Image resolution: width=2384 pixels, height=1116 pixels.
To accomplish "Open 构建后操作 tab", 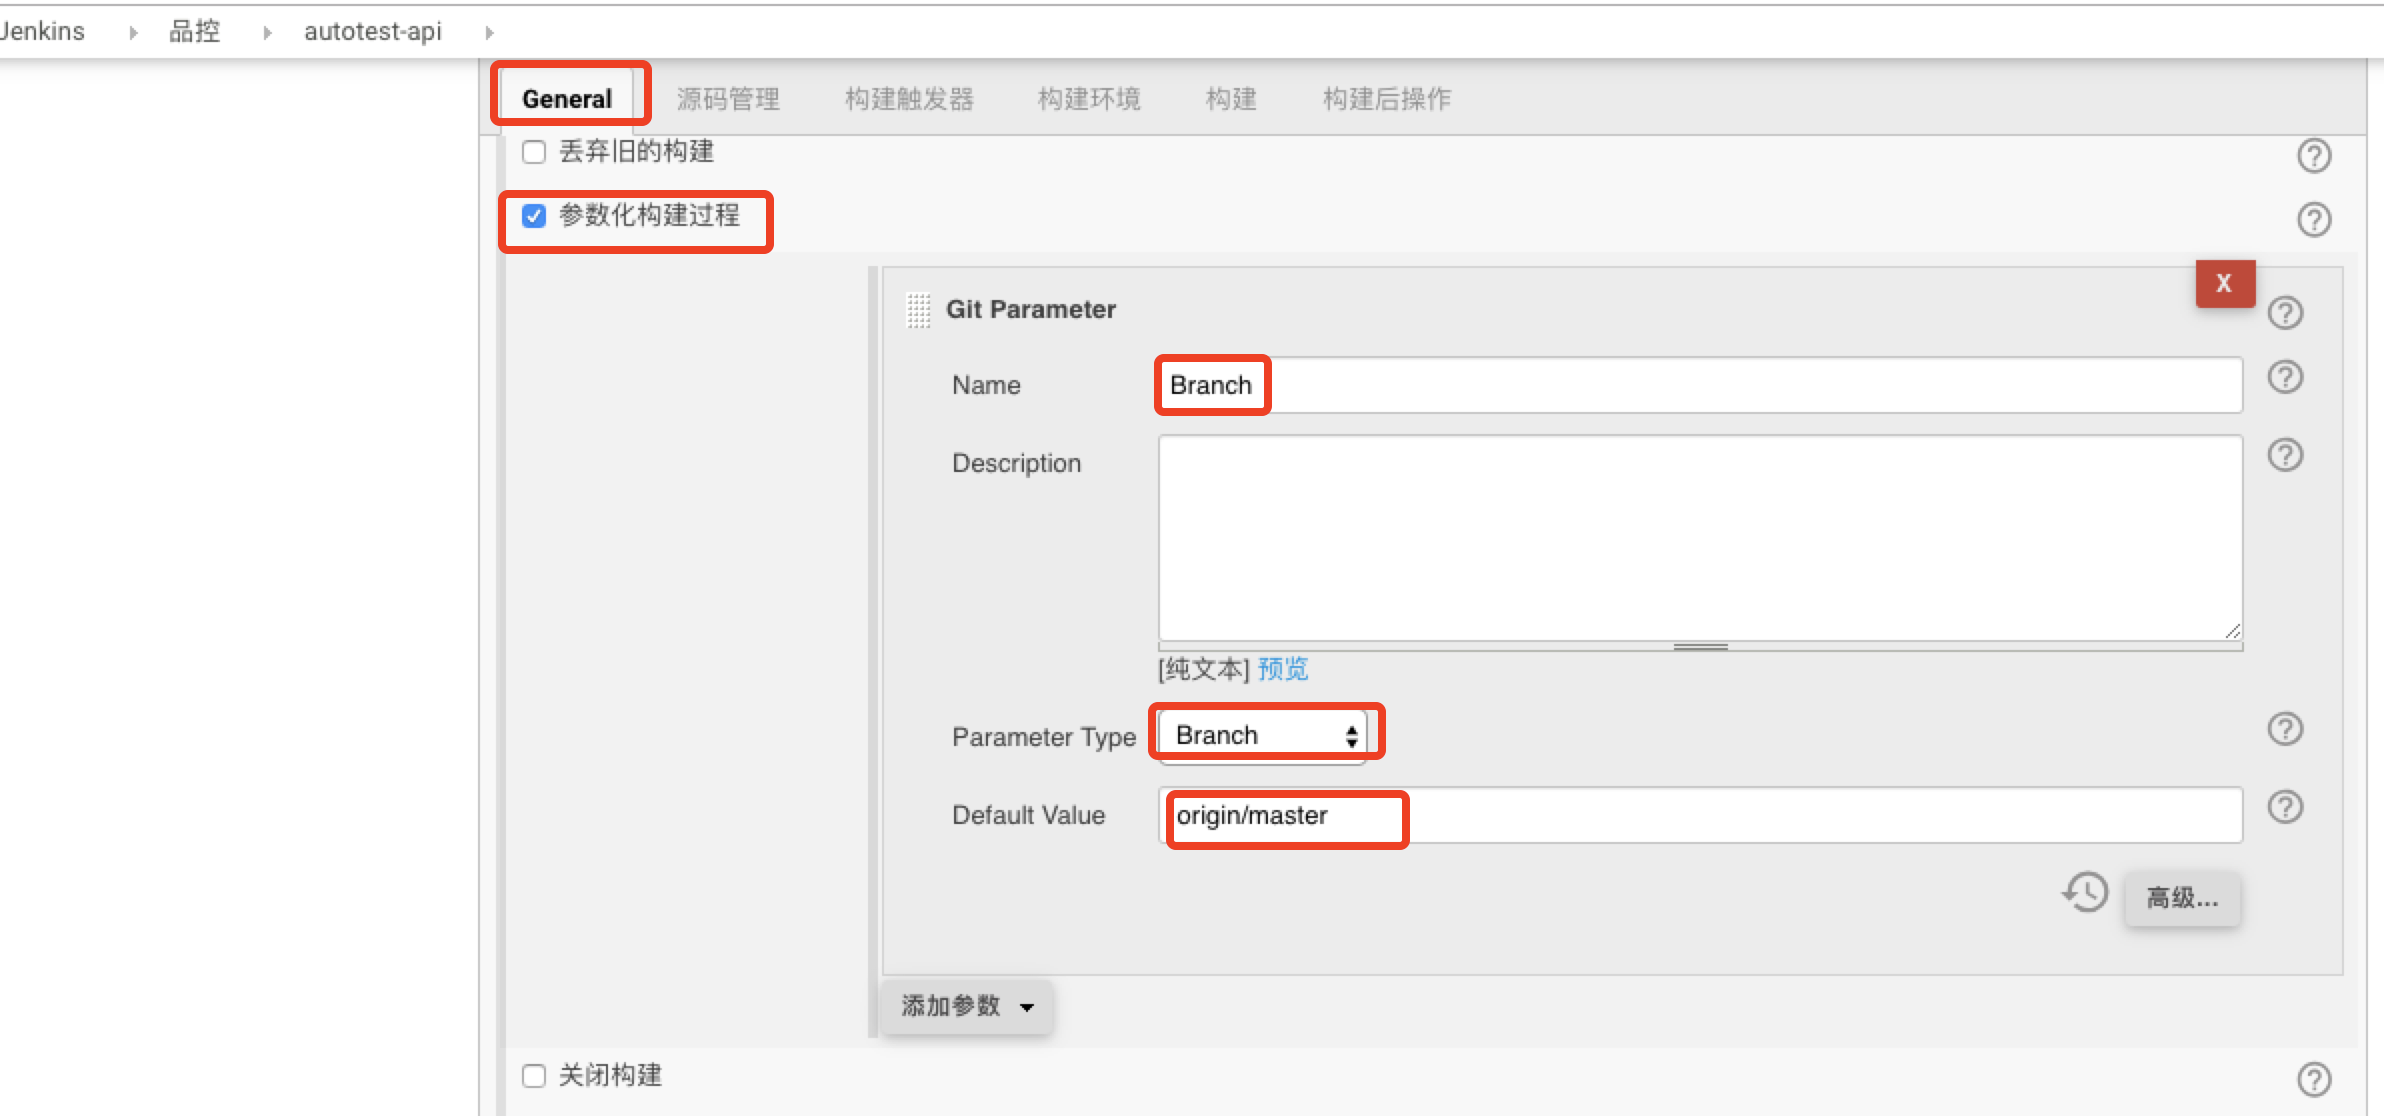I will point(1385,97).
